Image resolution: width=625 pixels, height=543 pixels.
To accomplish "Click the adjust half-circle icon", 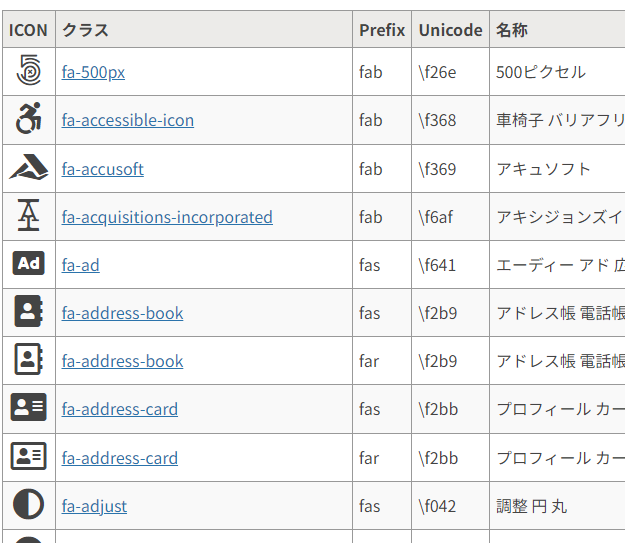I will click(29, 504).
